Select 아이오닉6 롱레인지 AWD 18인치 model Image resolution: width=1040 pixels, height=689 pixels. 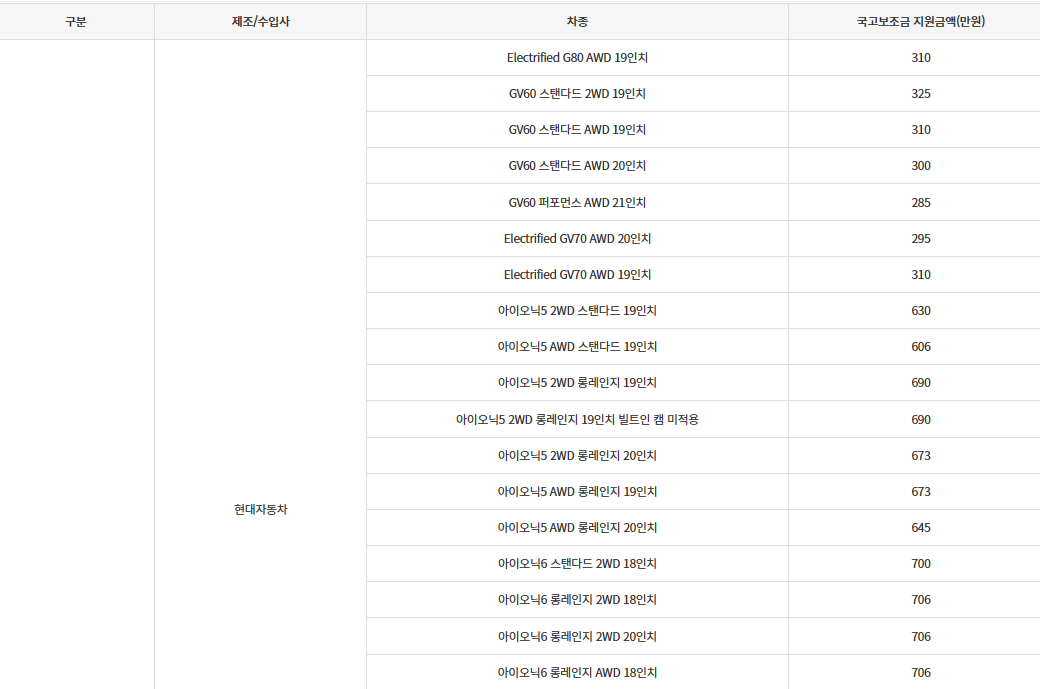(x=577, y=672)
